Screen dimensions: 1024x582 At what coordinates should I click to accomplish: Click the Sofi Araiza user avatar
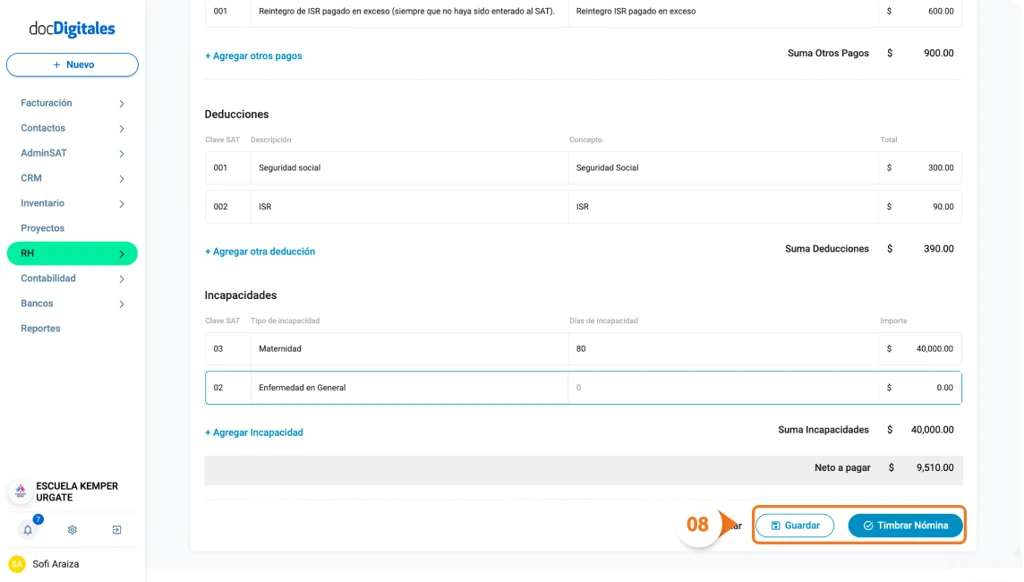point(17,564)
